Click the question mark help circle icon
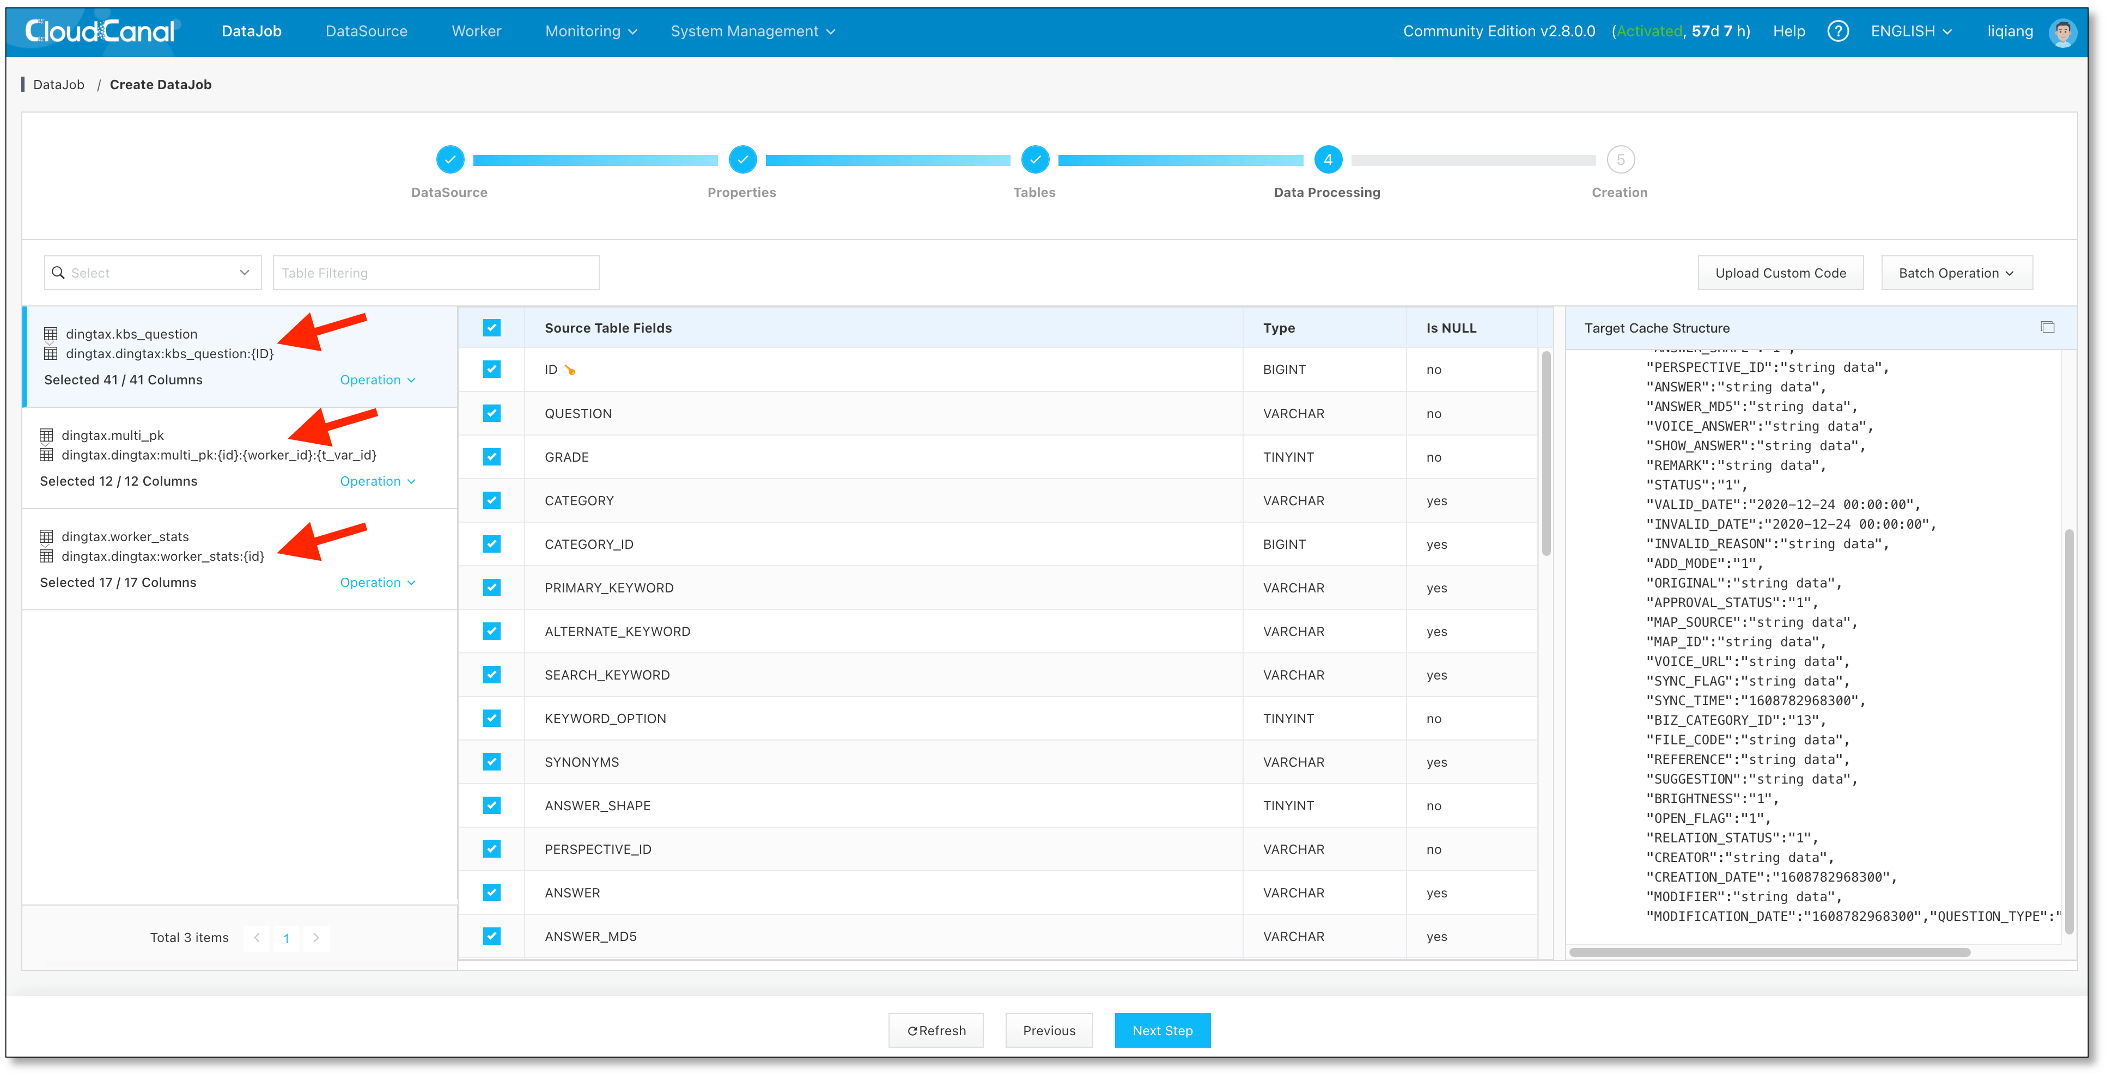 (x=1838, y=31)
